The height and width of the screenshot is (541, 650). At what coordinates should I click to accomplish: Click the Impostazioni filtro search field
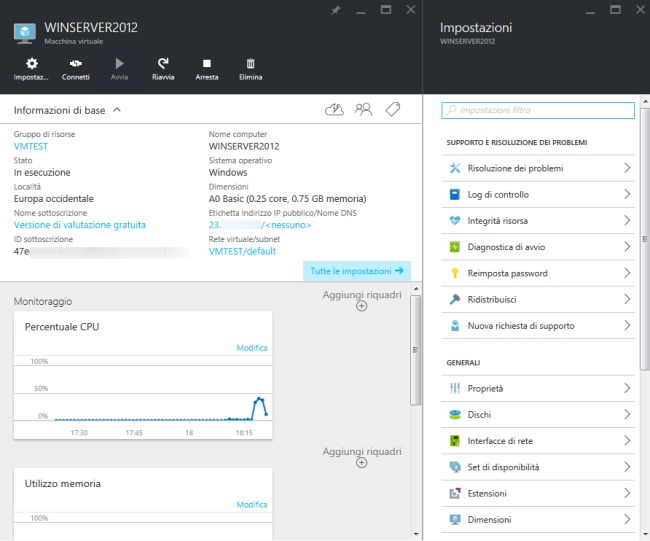point(538,110)
